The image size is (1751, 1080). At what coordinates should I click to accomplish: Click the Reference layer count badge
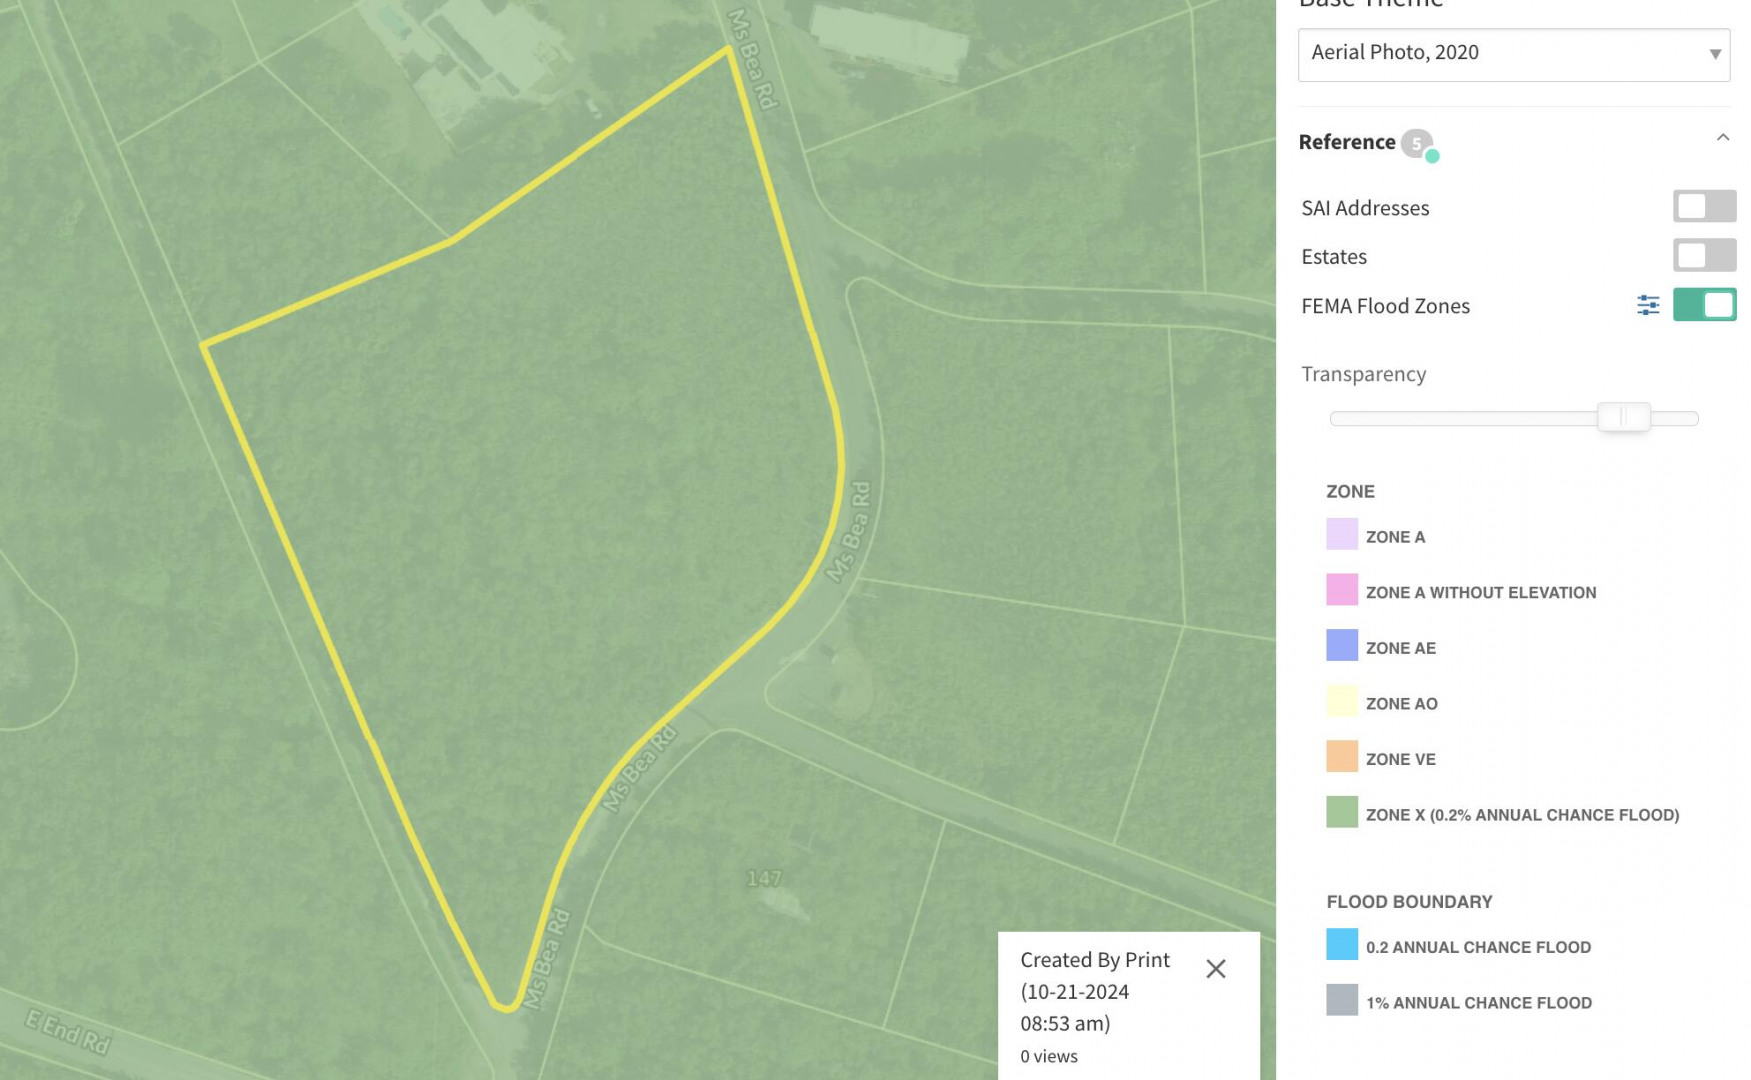coord(1416,144)
